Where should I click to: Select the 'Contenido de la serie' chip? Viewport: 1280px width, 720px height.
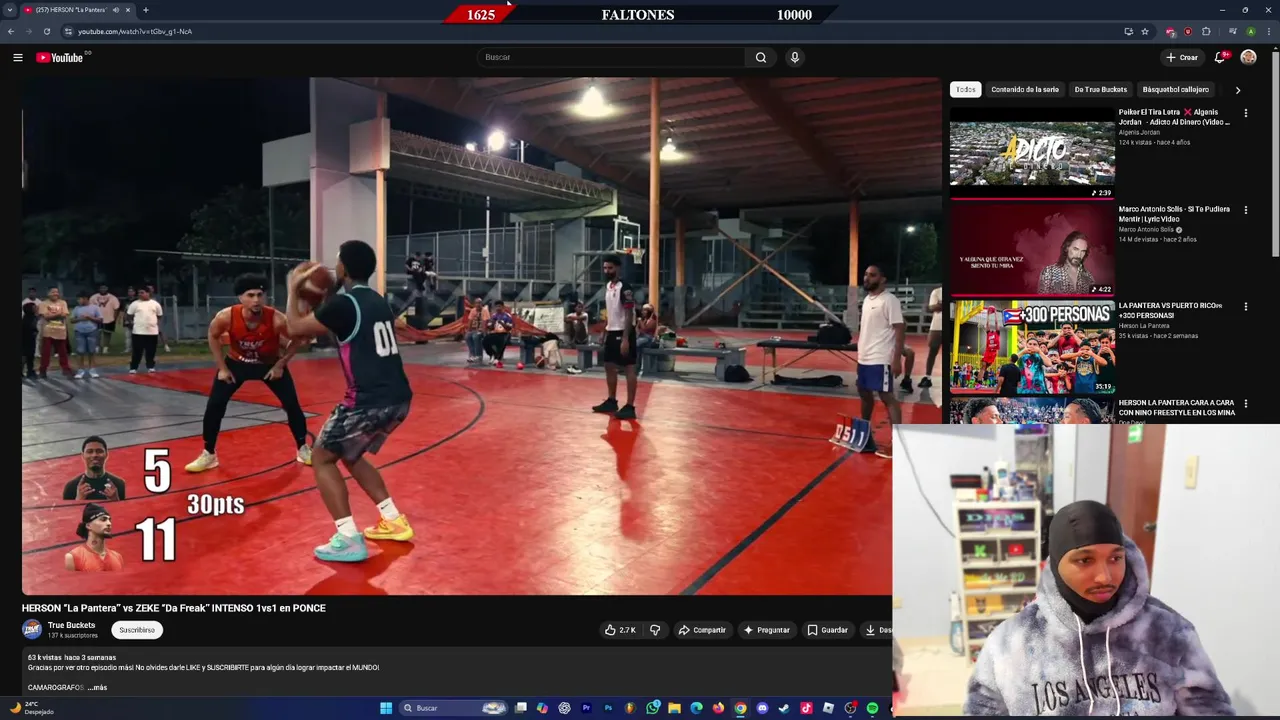click(x=1025, y=89)
